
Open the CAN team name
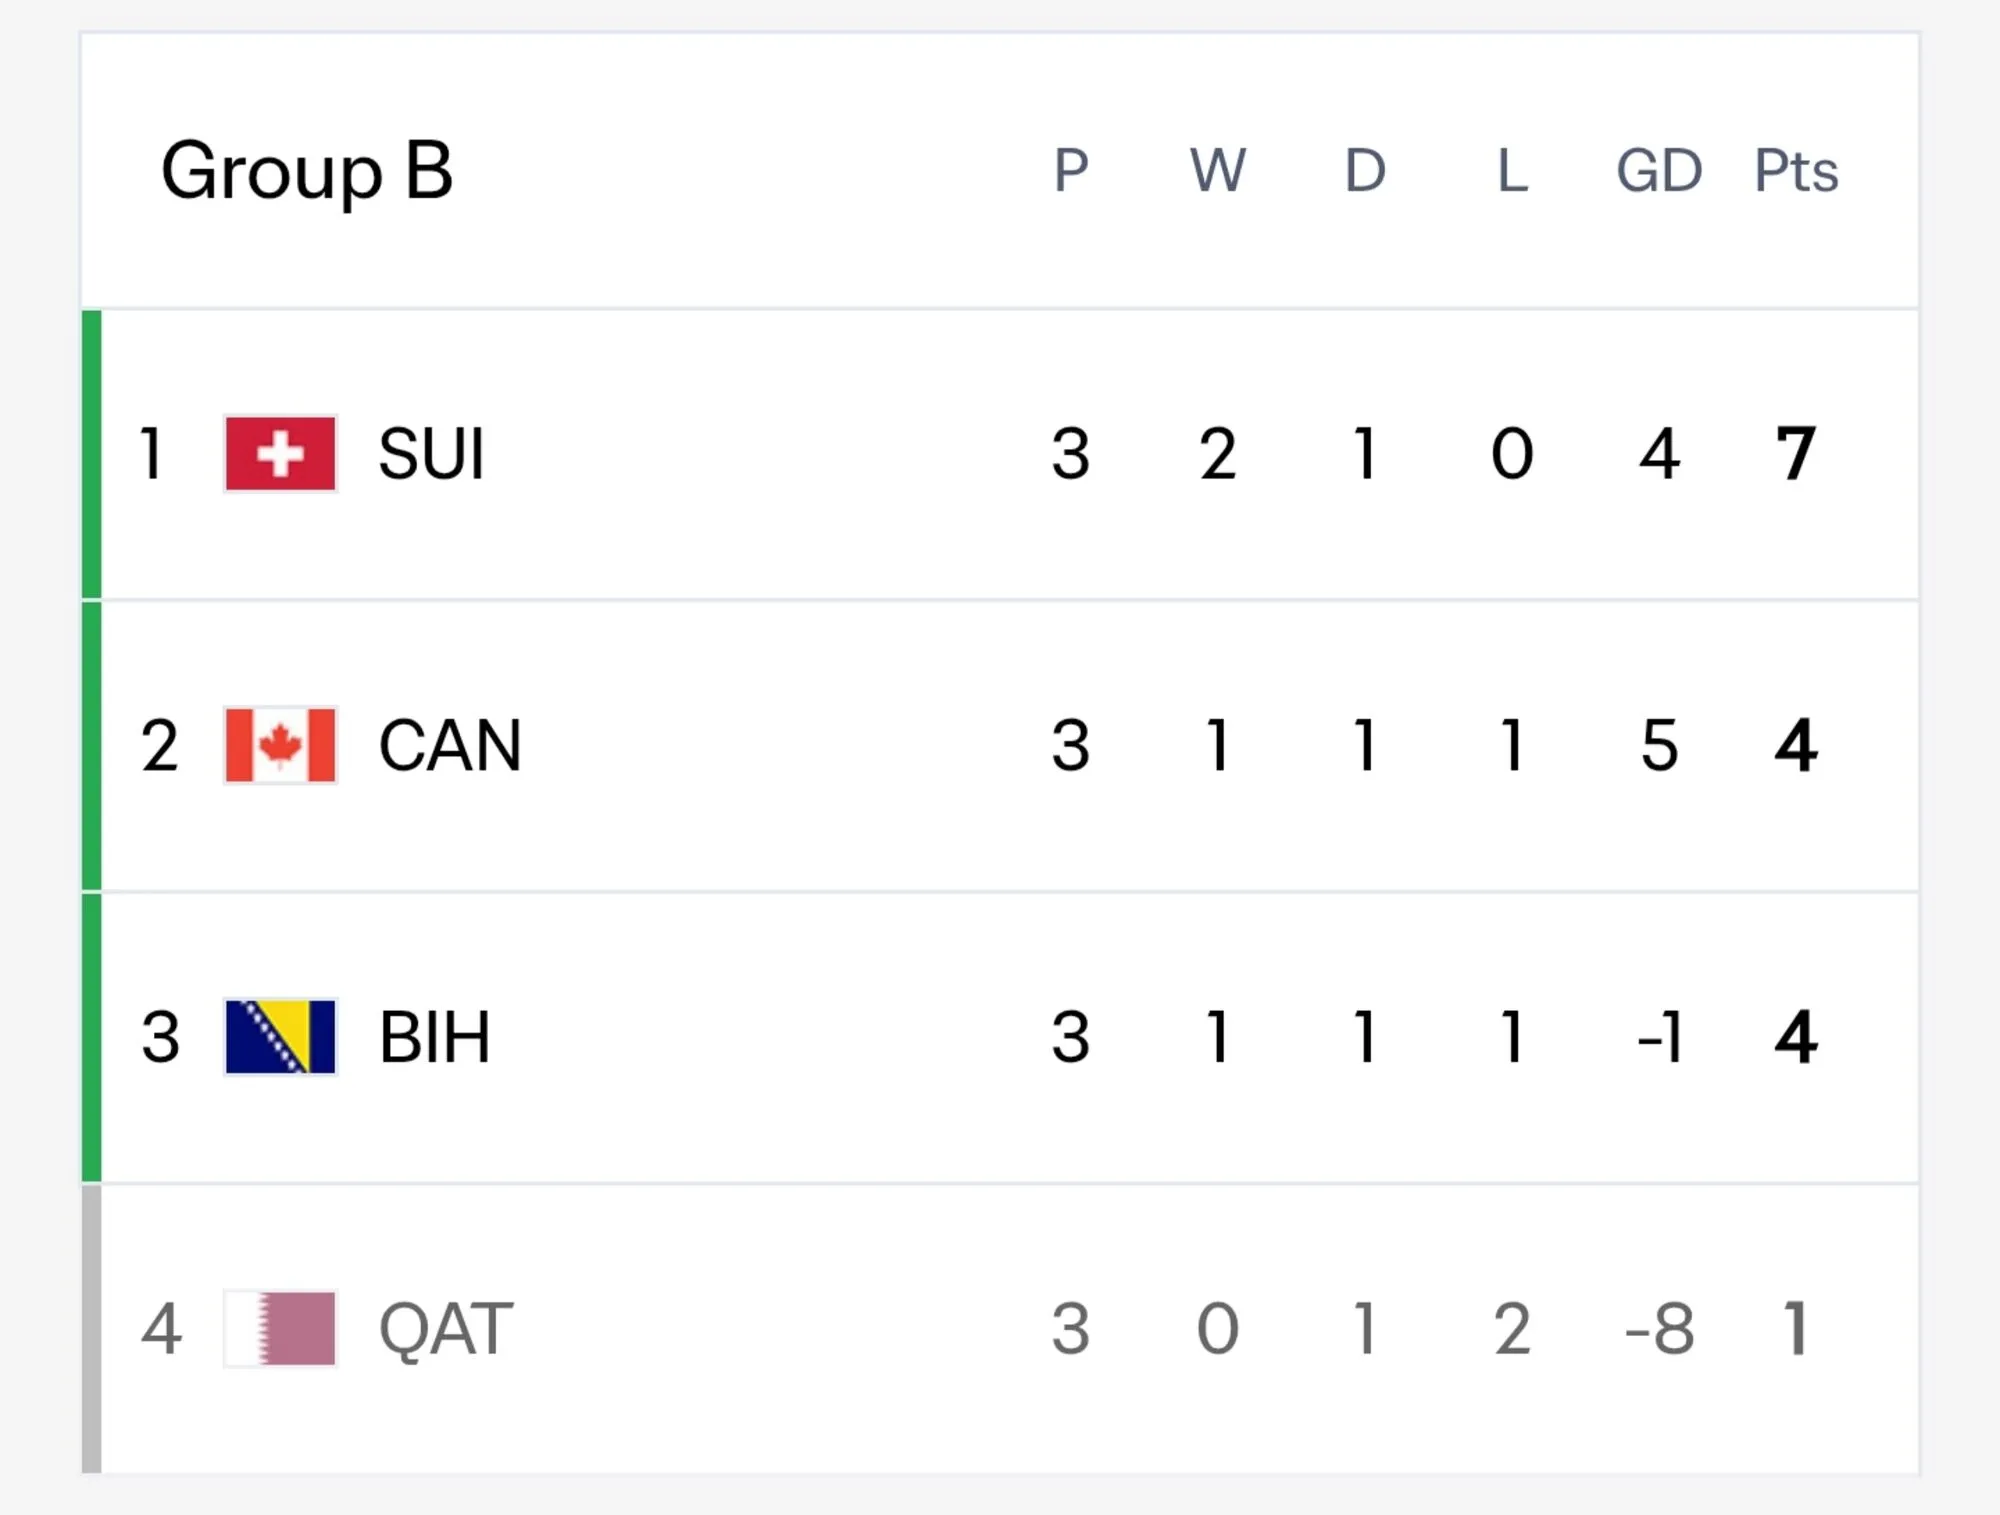click(450, 746)
